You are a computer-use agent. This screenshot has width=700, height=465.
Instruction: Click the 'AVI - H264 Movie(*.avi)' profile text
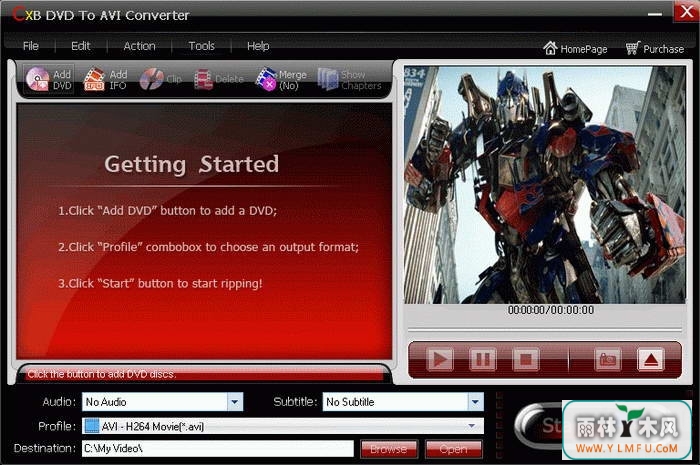[153, 427]
